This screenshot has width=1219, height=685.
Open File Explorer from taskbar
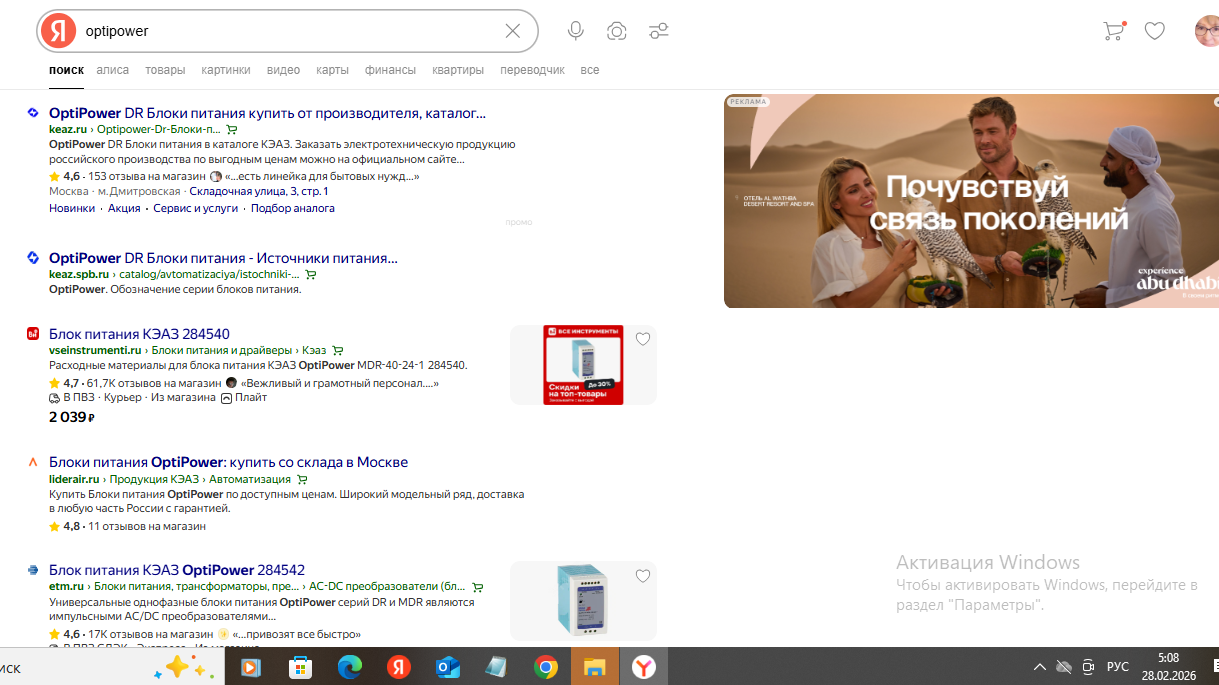594,667
